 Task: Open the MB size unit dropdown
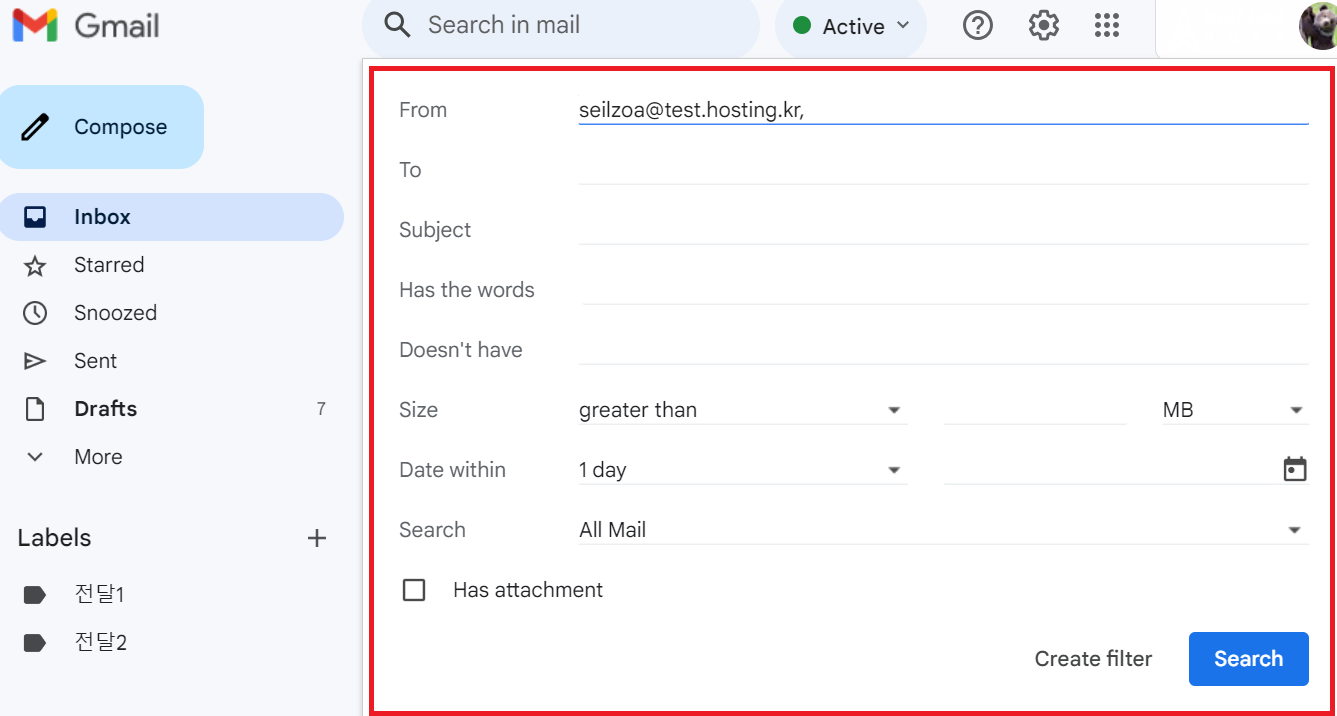click(x=1234, y=410)
